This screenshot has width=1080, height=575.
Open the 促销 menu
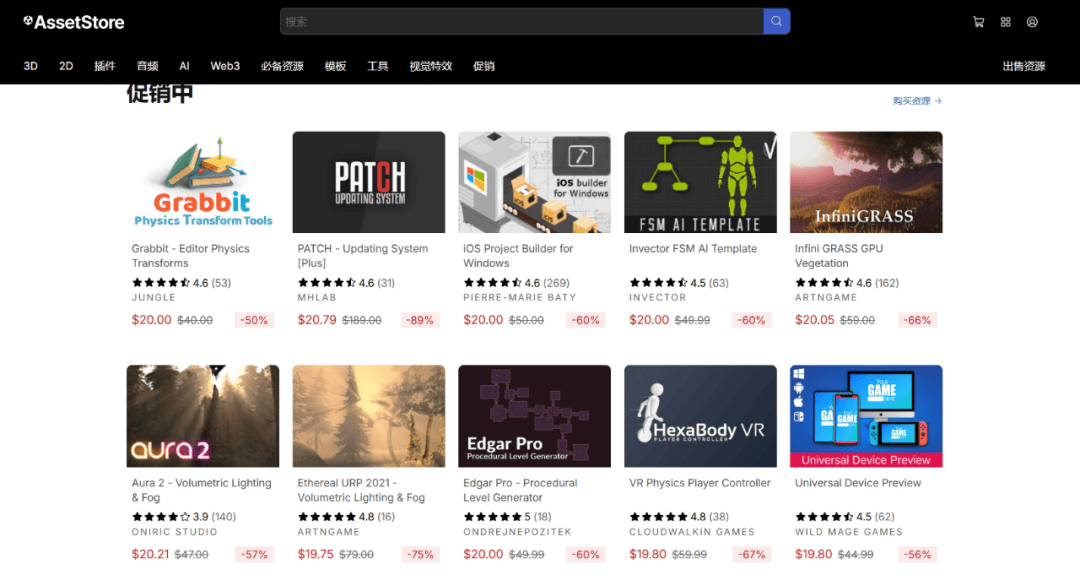(484, 66)
